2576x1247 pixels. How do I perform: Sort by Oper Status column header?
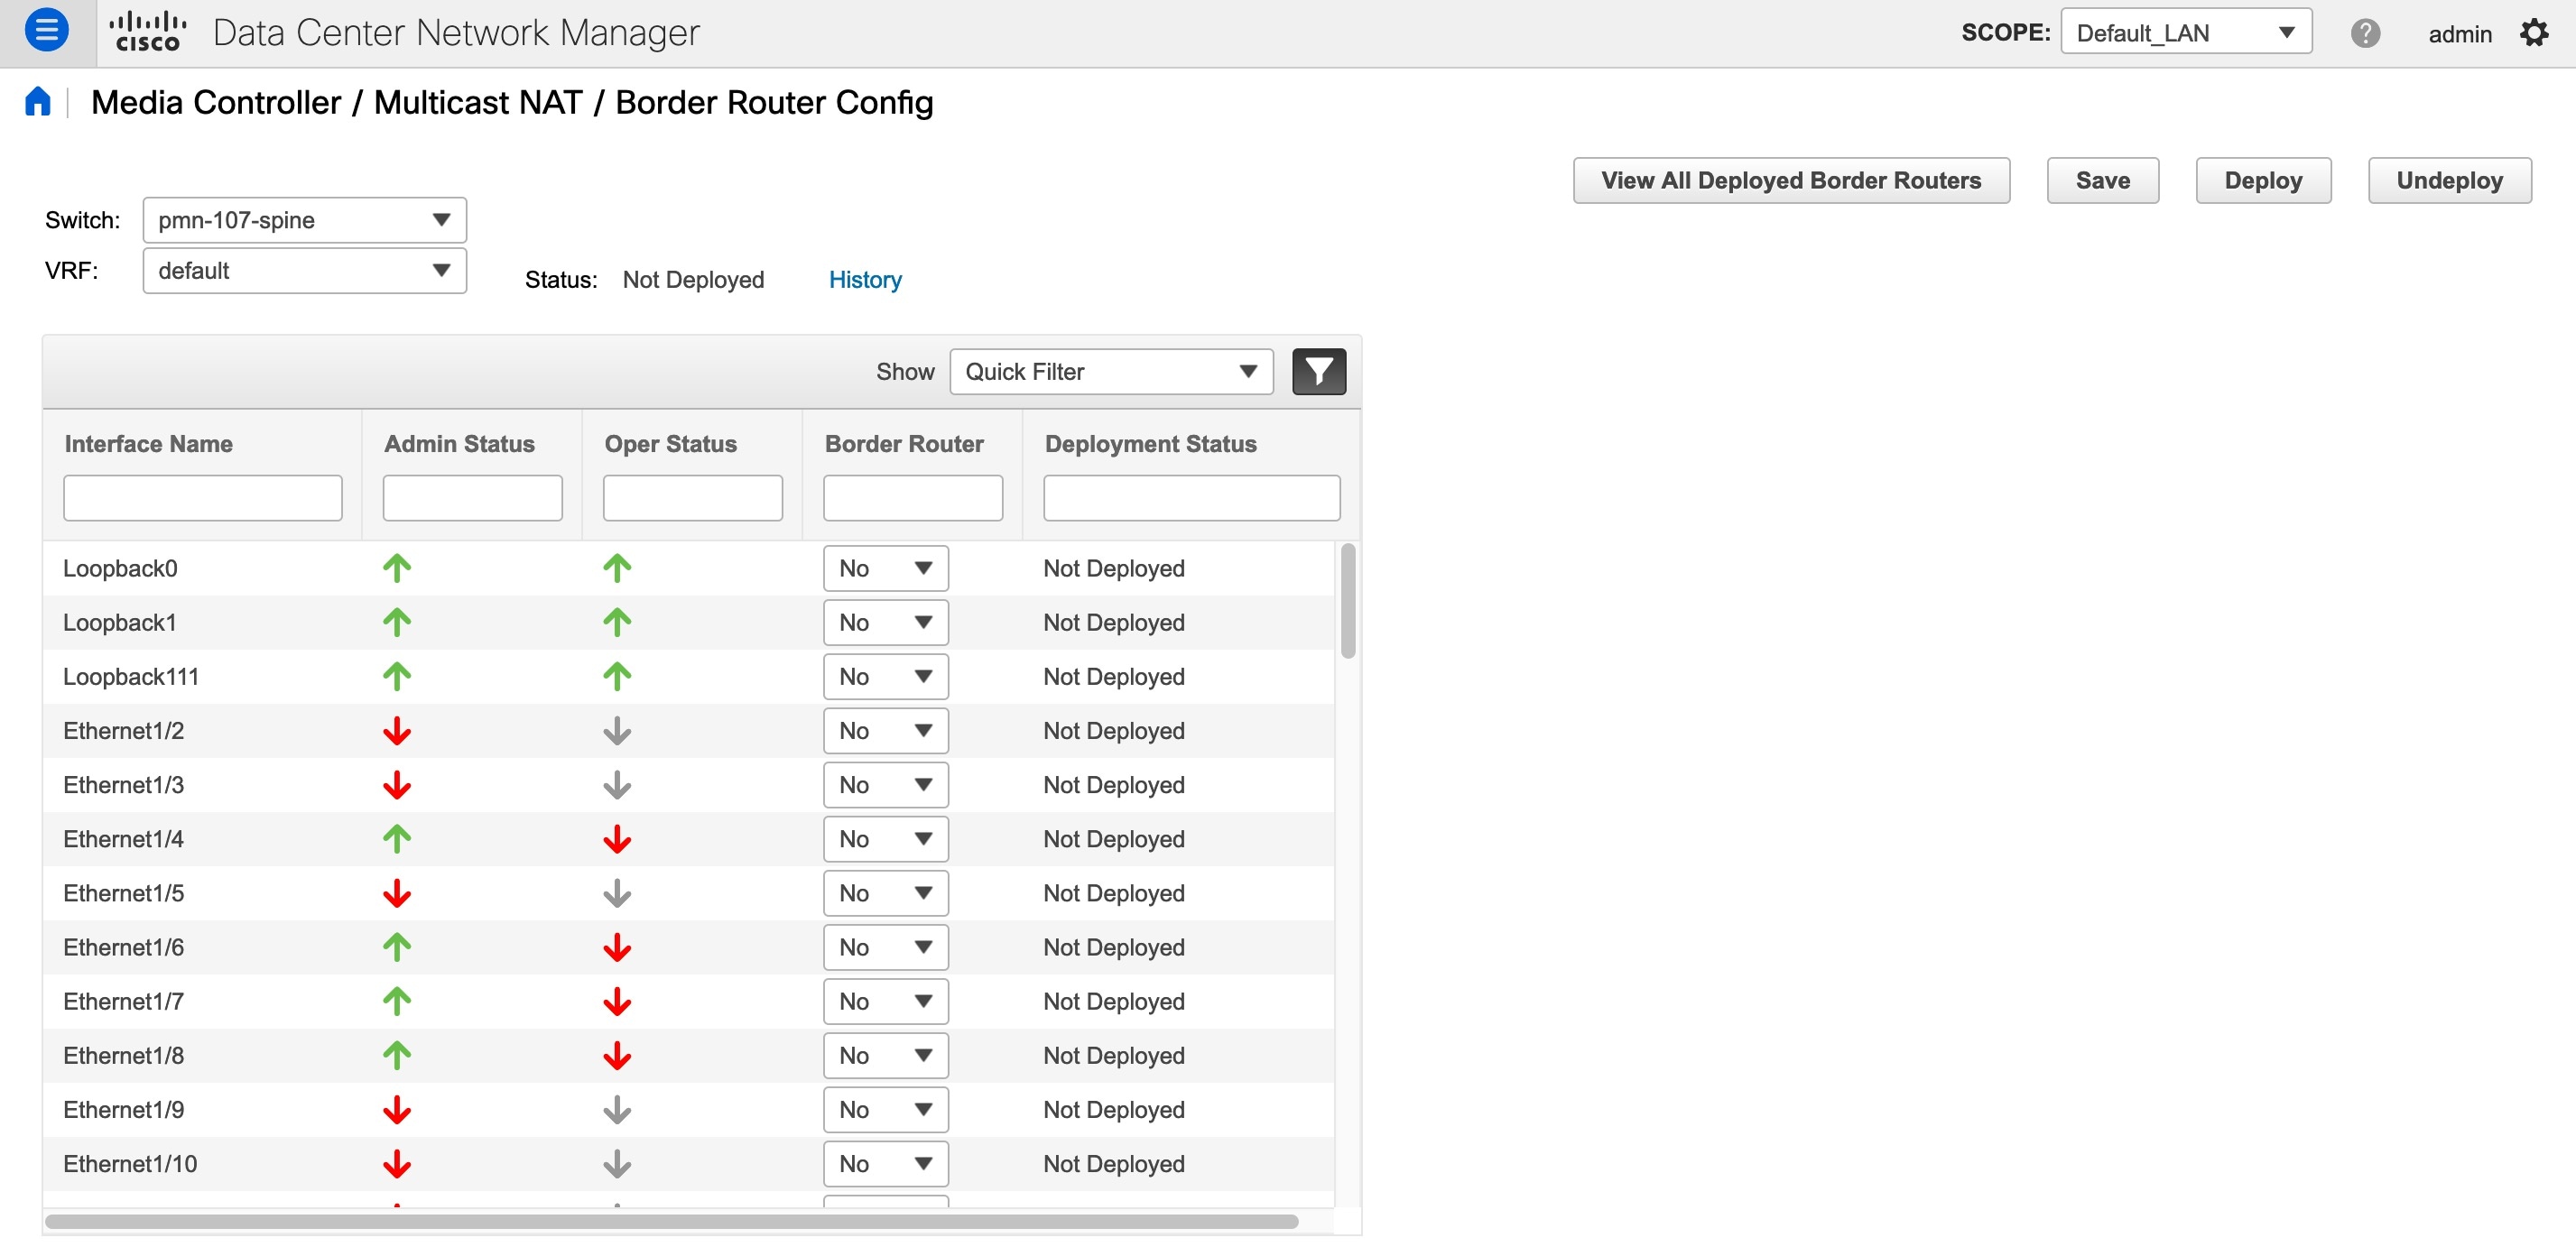pos(670,444)
